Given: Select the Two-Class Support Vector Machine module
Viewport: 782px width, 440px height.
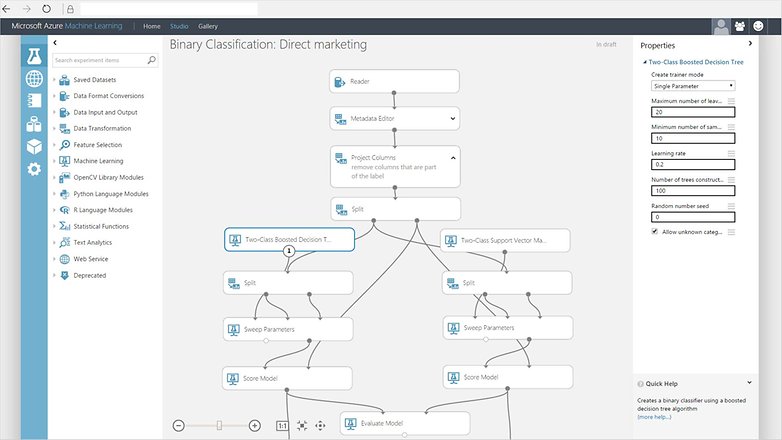Looking at the screenshot, I should pyautogui.click(x=505, y=240).
